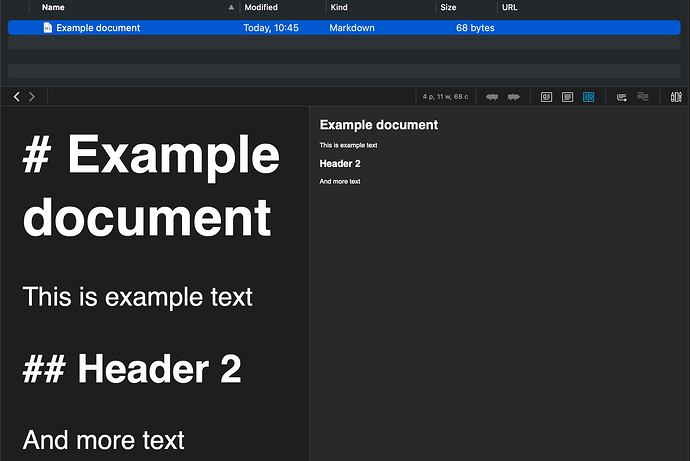Sort the list by Name column
The width and height of the screenshot is (690, 461).
pos(54,7)
